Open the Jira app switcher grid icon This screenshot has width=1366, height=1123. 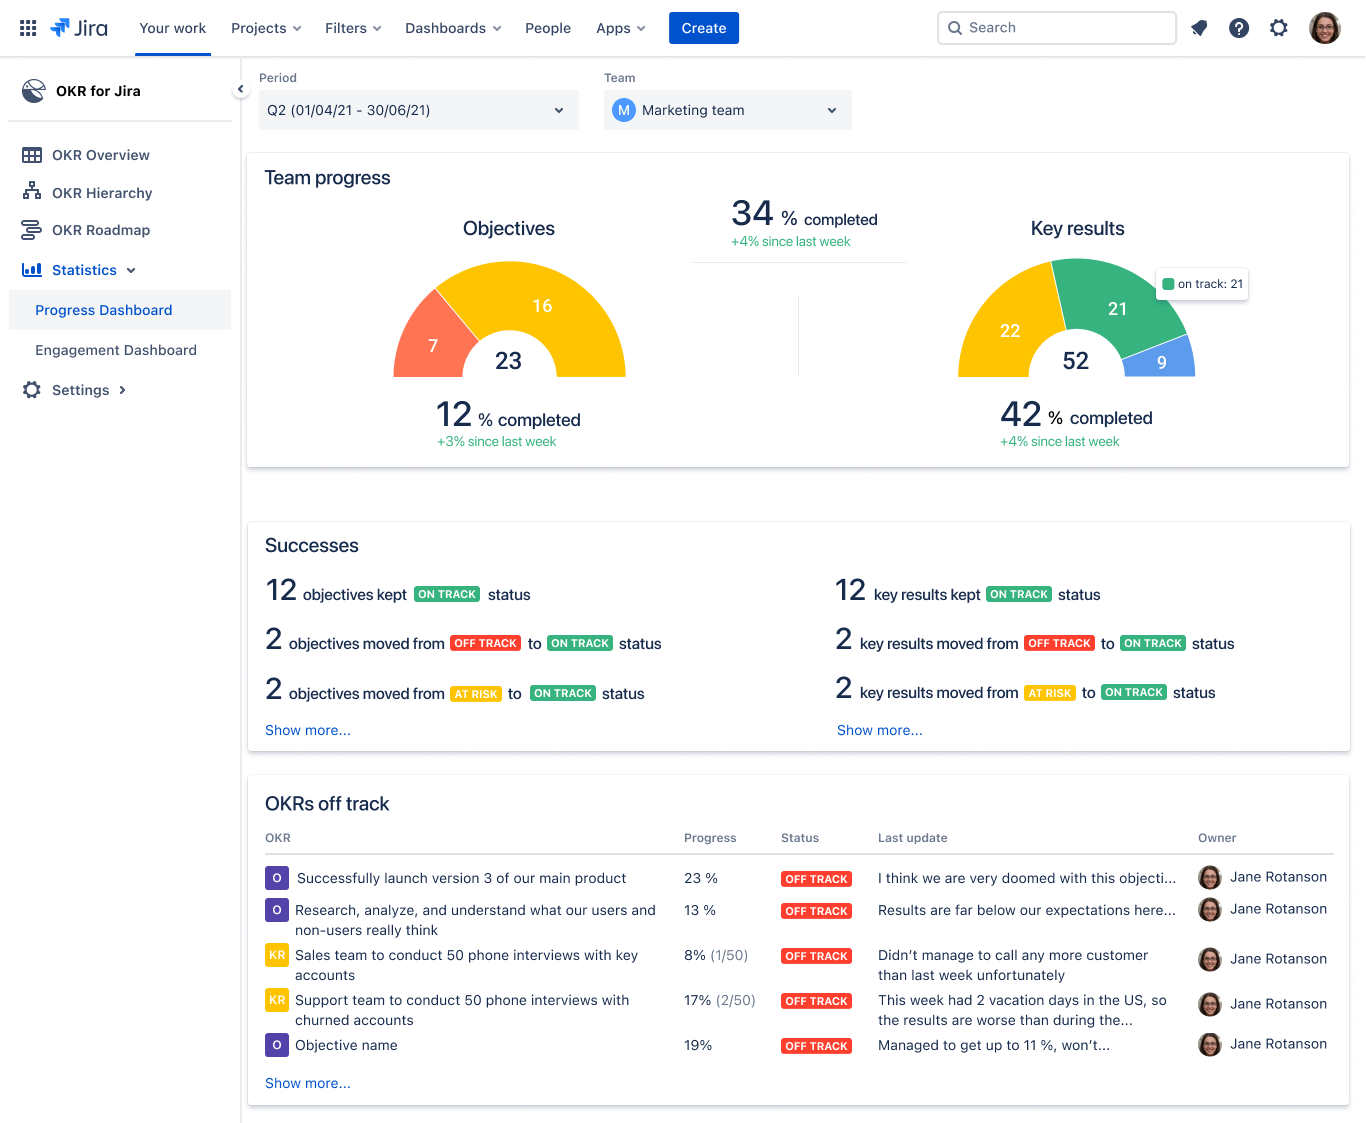coord(28,27)
